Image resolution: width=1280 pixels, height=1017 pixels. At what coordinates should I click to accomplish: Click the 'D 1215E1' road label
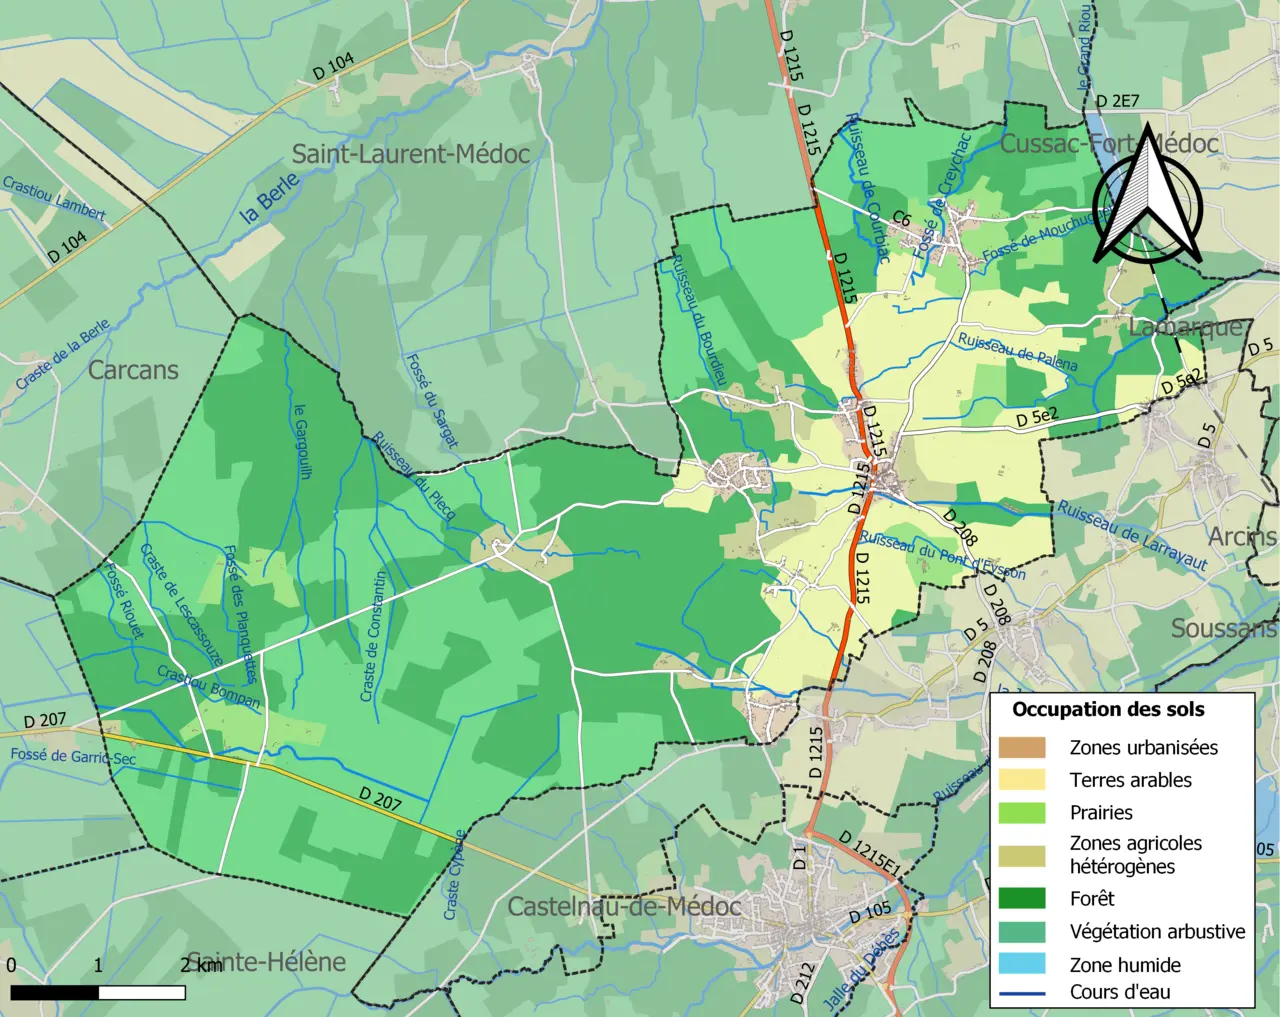point(871,857)
